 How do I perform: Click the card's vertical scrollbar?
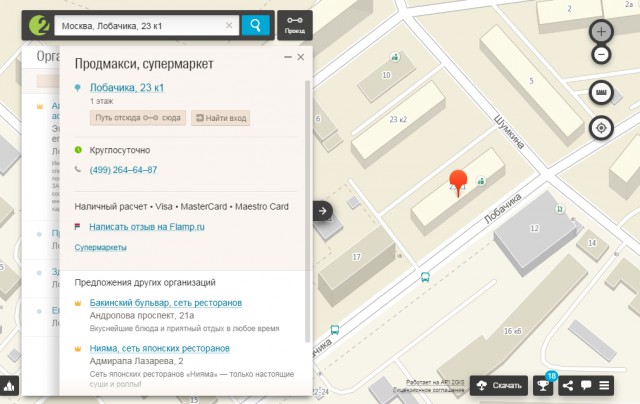click(307, 211)
